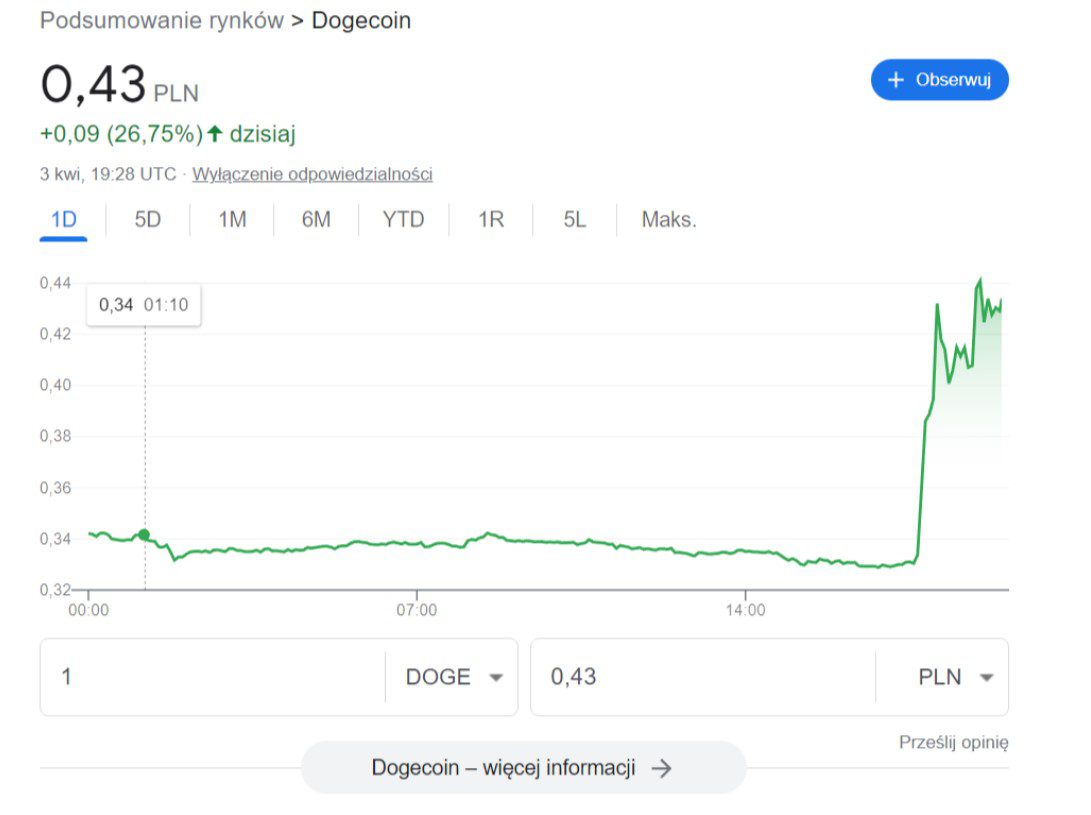Click the arrow icon beside więcej informacji
Viewport: 1091px width, 815px height.
(661, 768)
